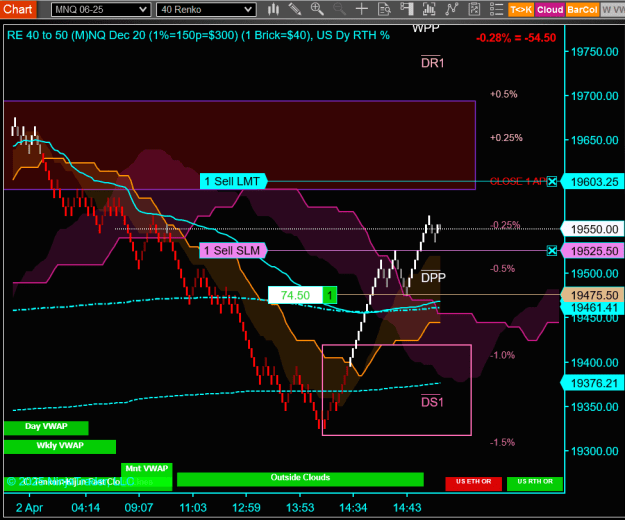625x520 pixels.
Task: Click the RE 40 to 50 chart title
Action: (x=198, y=35)
